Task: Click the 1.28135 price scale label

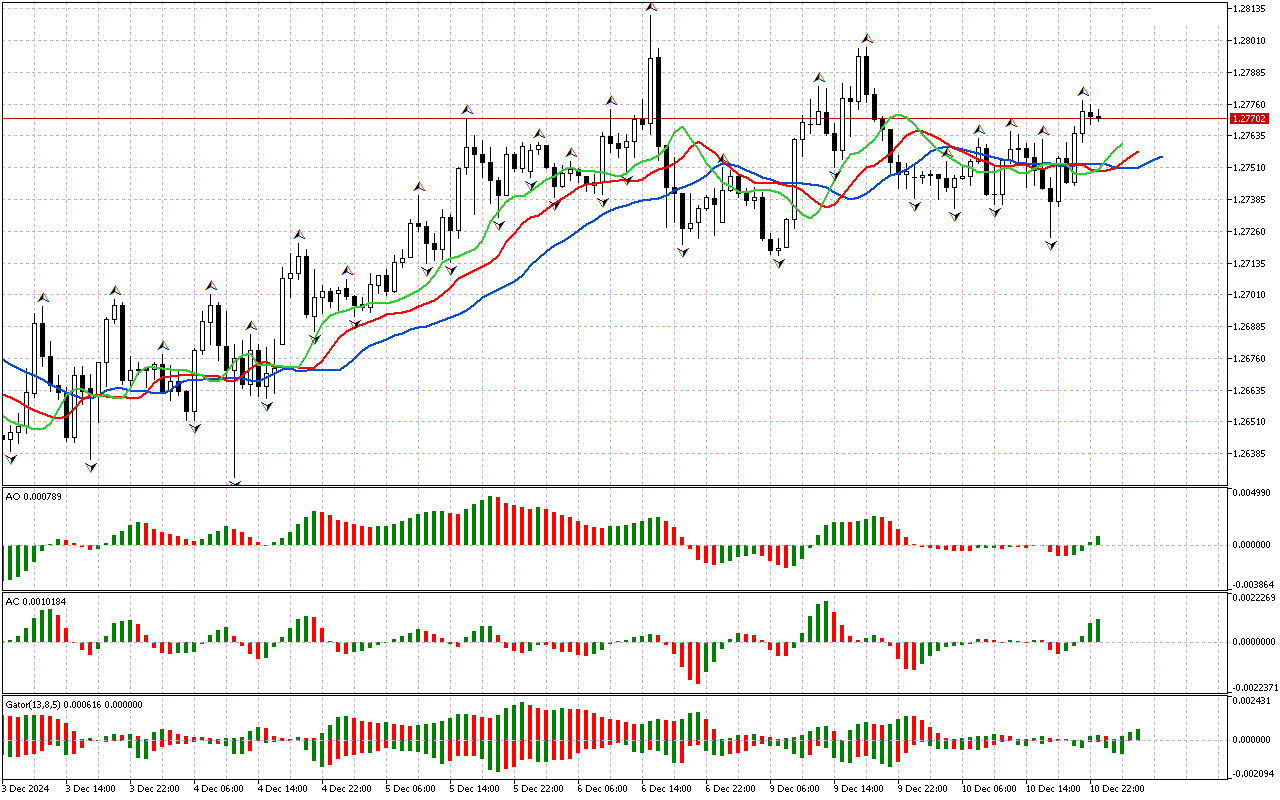Action: click(1250, 8)
